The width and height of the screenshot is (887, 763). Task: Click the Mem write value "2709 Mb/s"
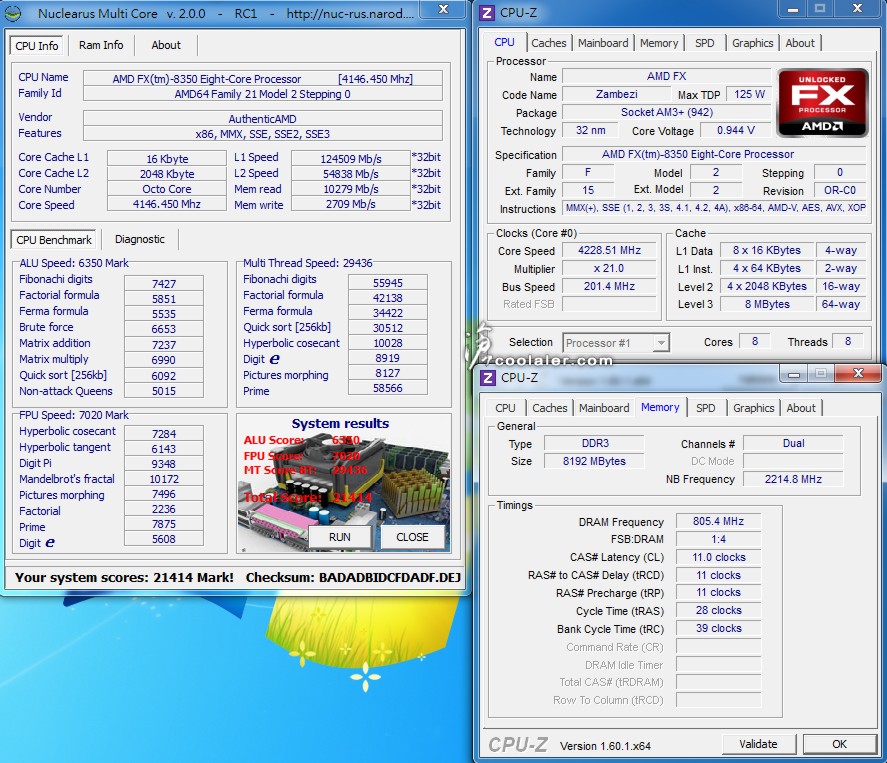351,204
